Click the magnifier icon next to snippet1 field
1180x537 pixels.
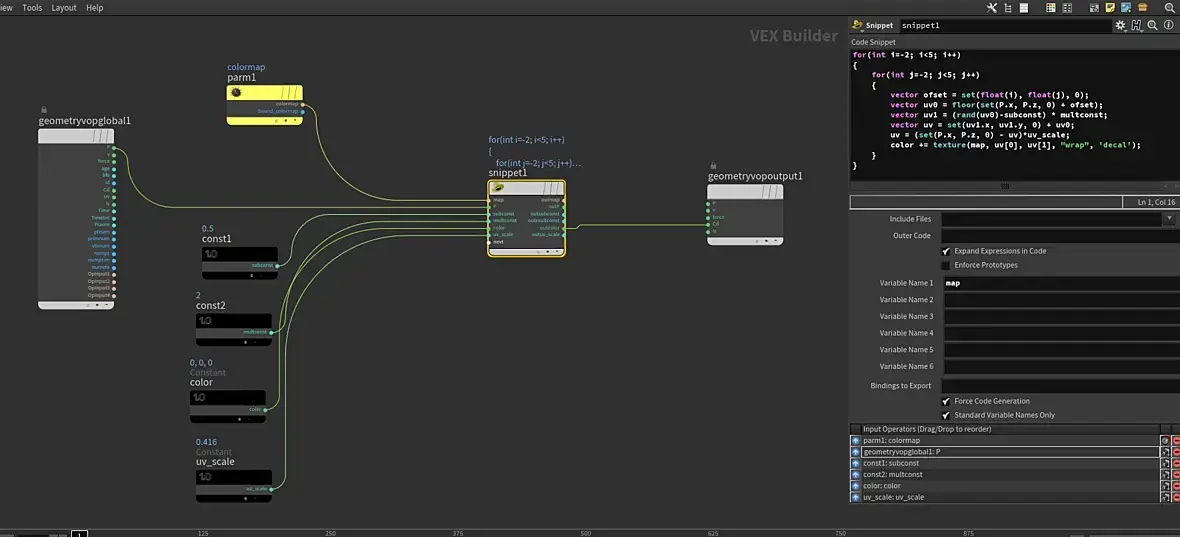tap(1152, 26)
